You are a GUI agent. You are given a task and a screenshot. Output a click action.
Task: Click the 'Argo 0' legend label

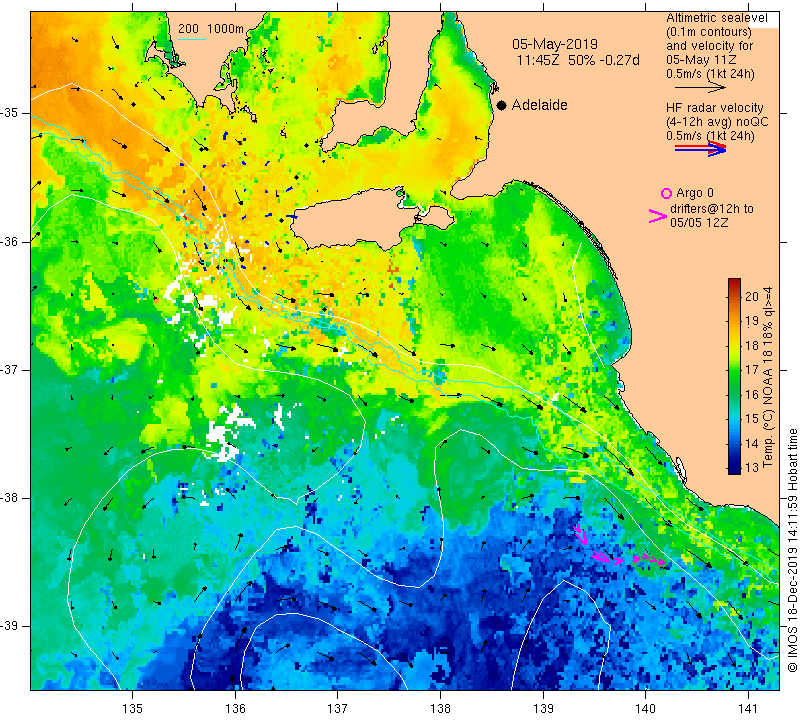click(695, 193)
